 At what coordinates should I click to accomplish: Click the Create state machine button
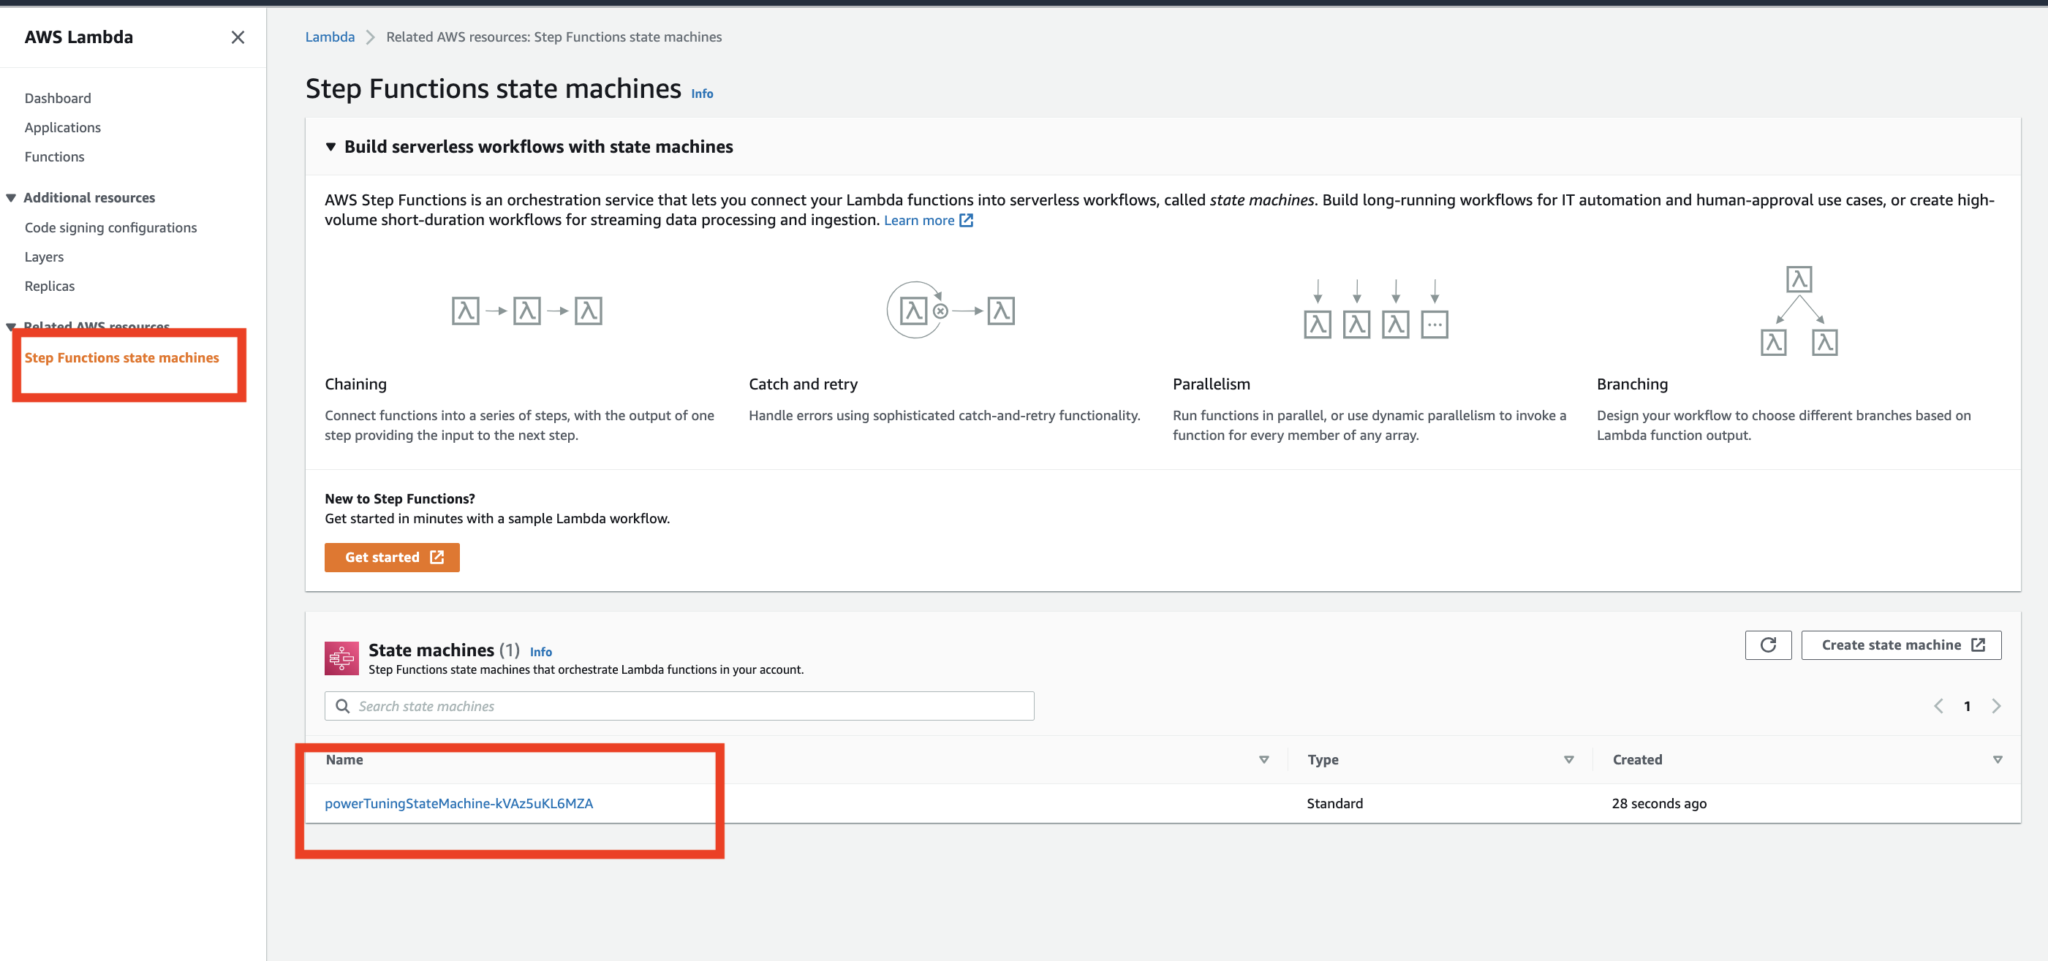pos(1900,645)
